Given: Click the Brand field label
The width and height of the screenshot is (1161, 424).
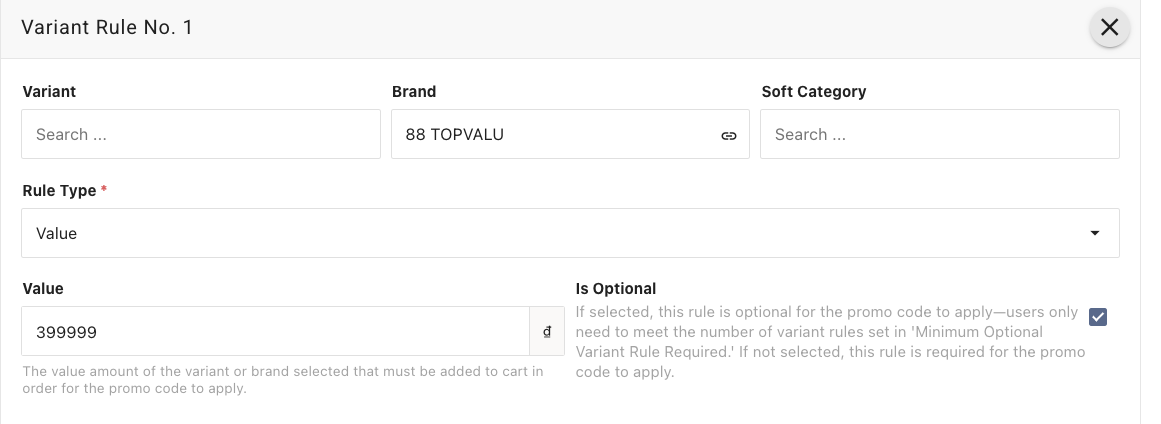Looking at the screenshot, I should pyautogui.click(x=414, y=91).
